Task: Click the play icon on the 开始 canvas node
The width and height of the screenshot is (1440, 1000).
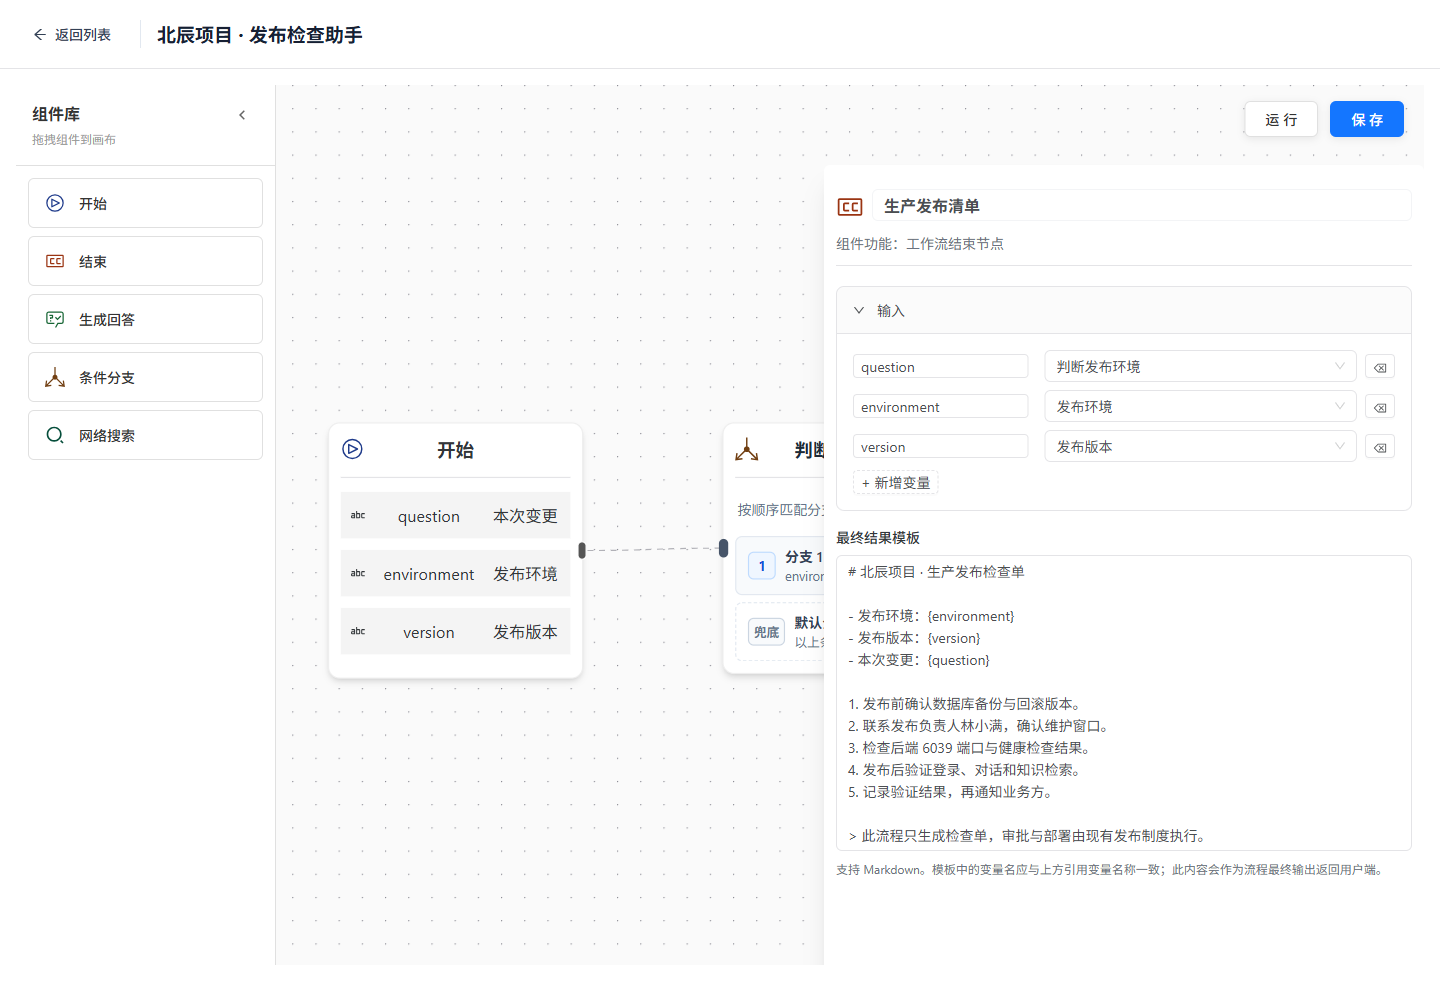Action: coord(352,449)
